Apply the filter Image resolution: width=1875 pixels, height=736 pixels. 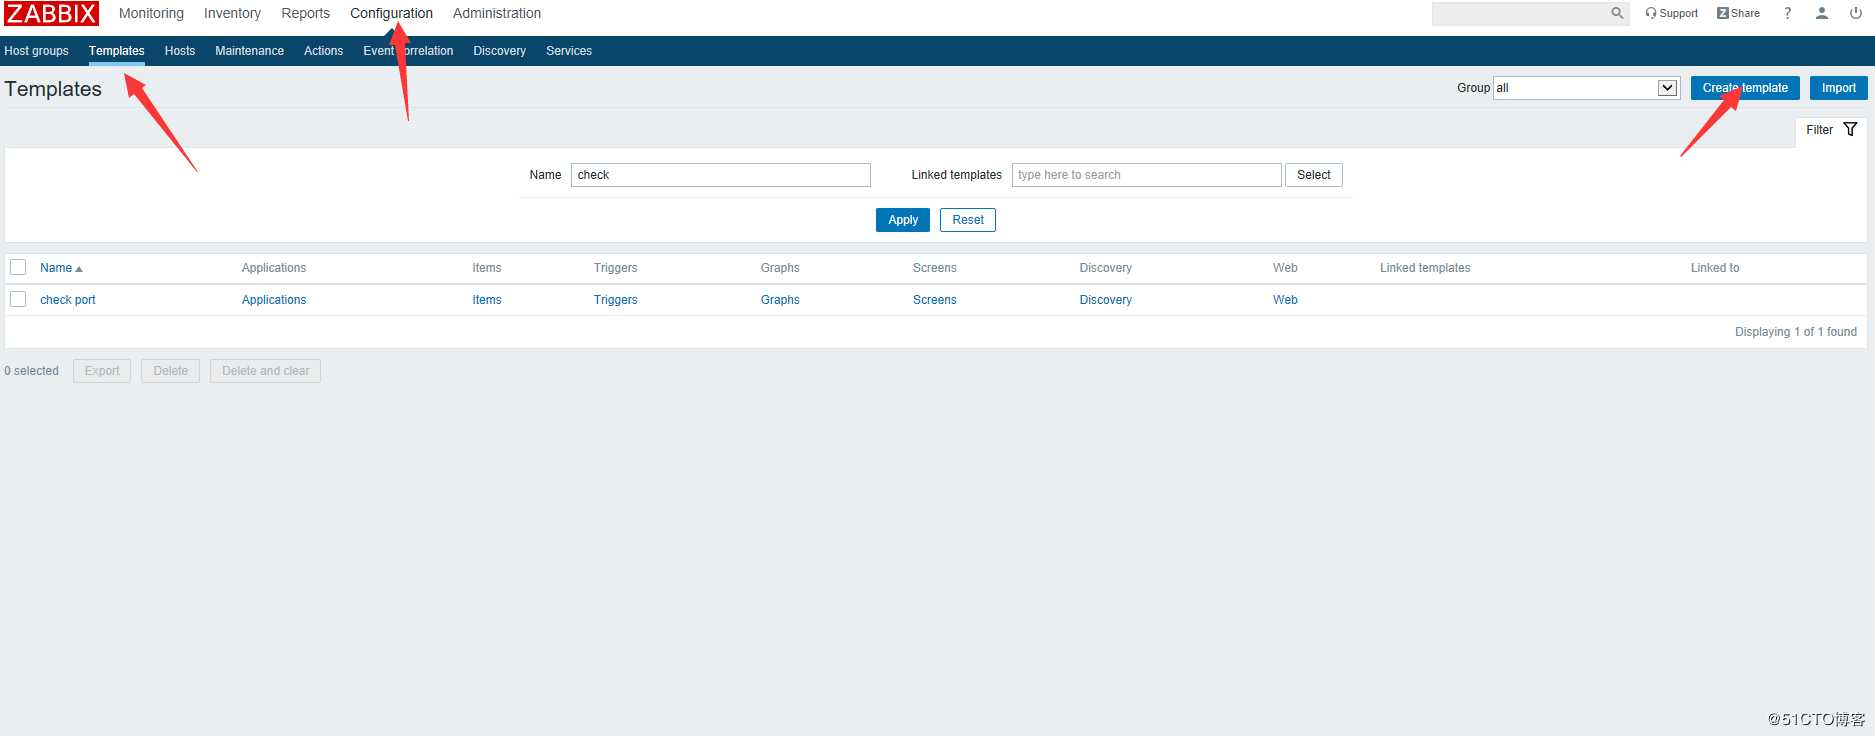(x=903, y=220)
